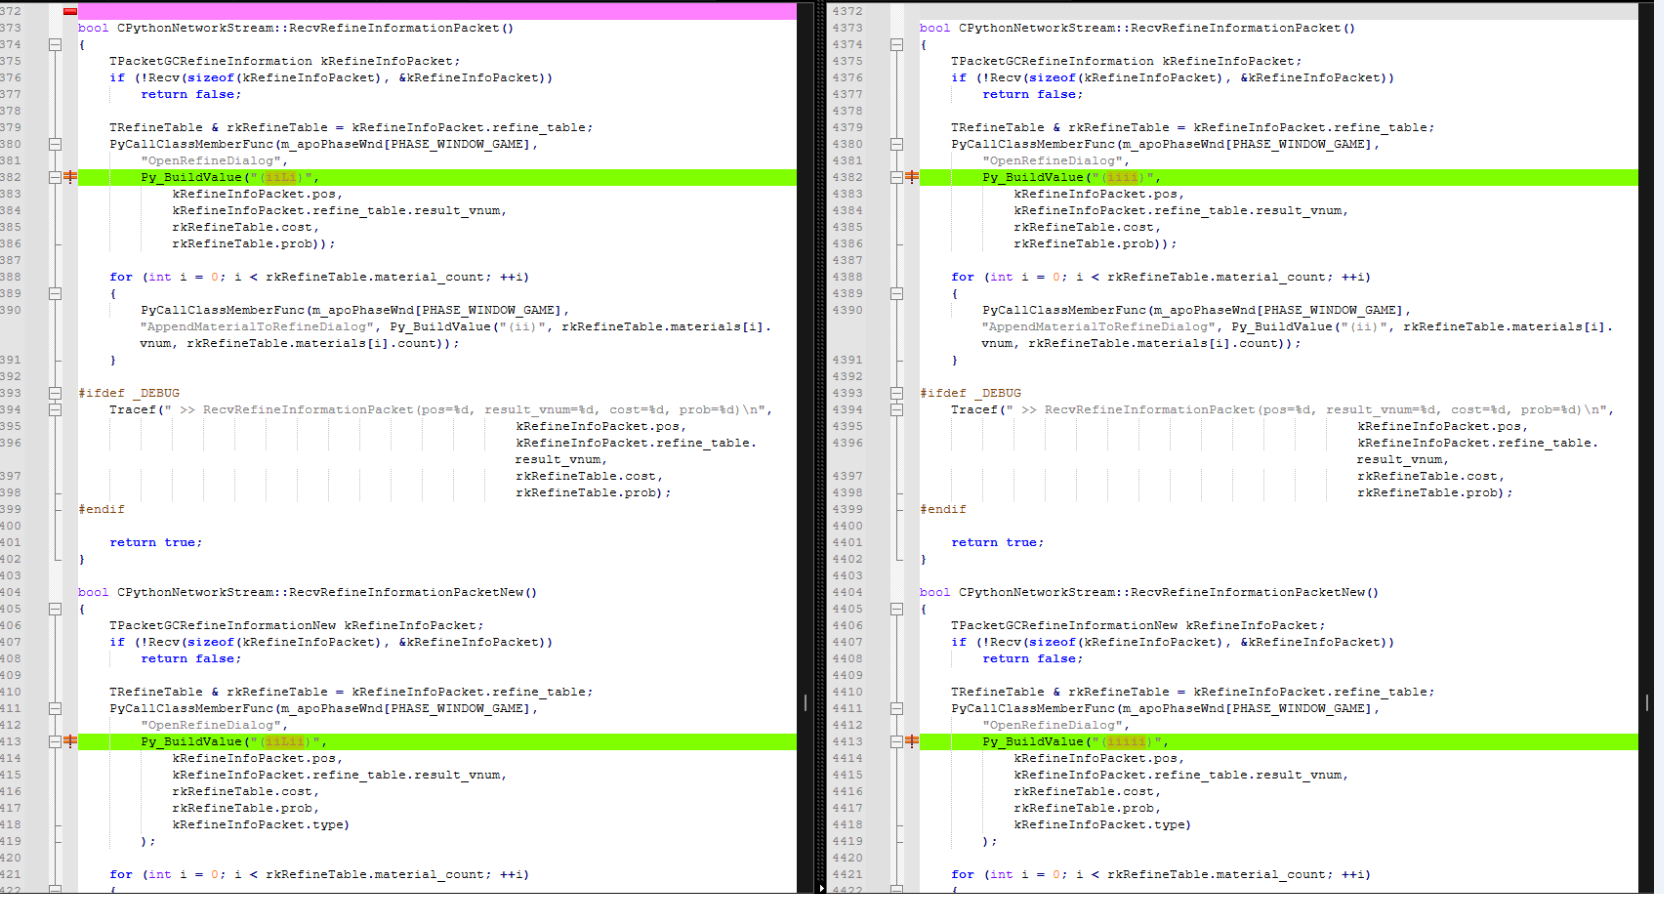Screen dimensions: 1664x898
Task: Click the changed-line marker at left pane line 382
Action: coord(70,177)
